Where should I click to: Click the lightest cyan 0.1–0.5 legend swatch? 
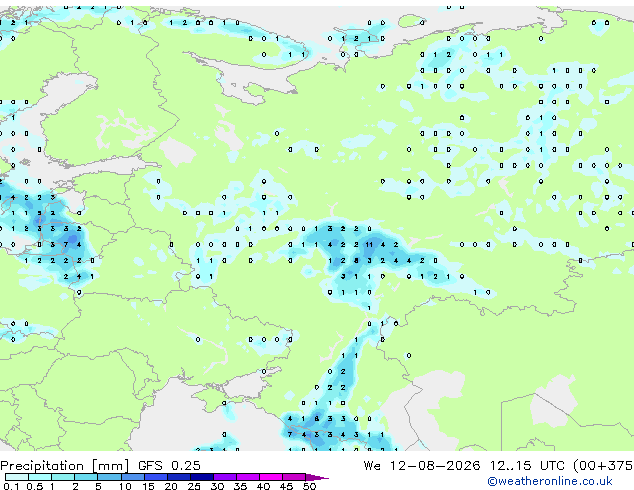pos(17,477)
